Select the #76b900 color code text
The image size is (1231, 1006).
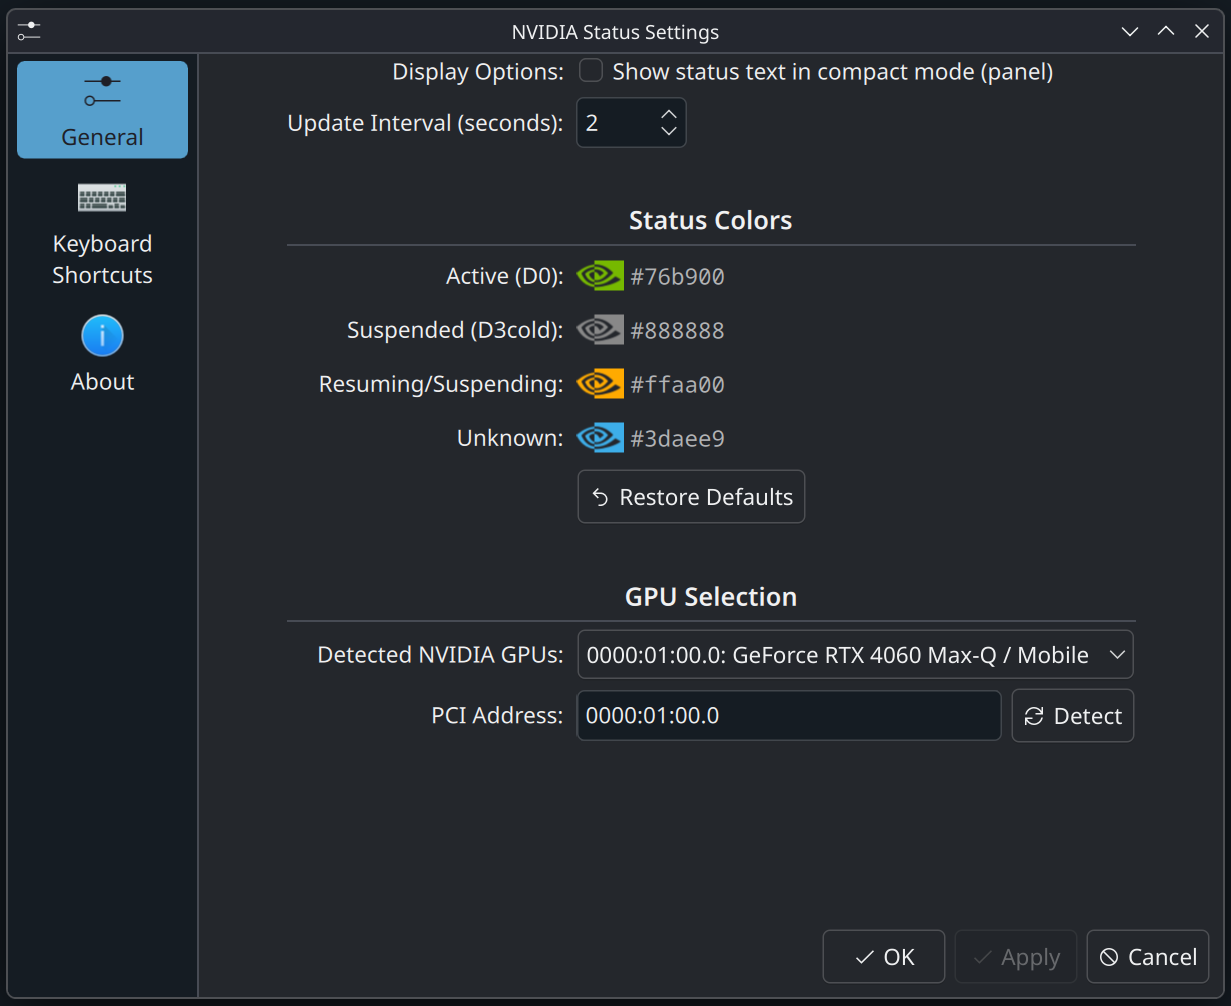[x=677, y=276]
